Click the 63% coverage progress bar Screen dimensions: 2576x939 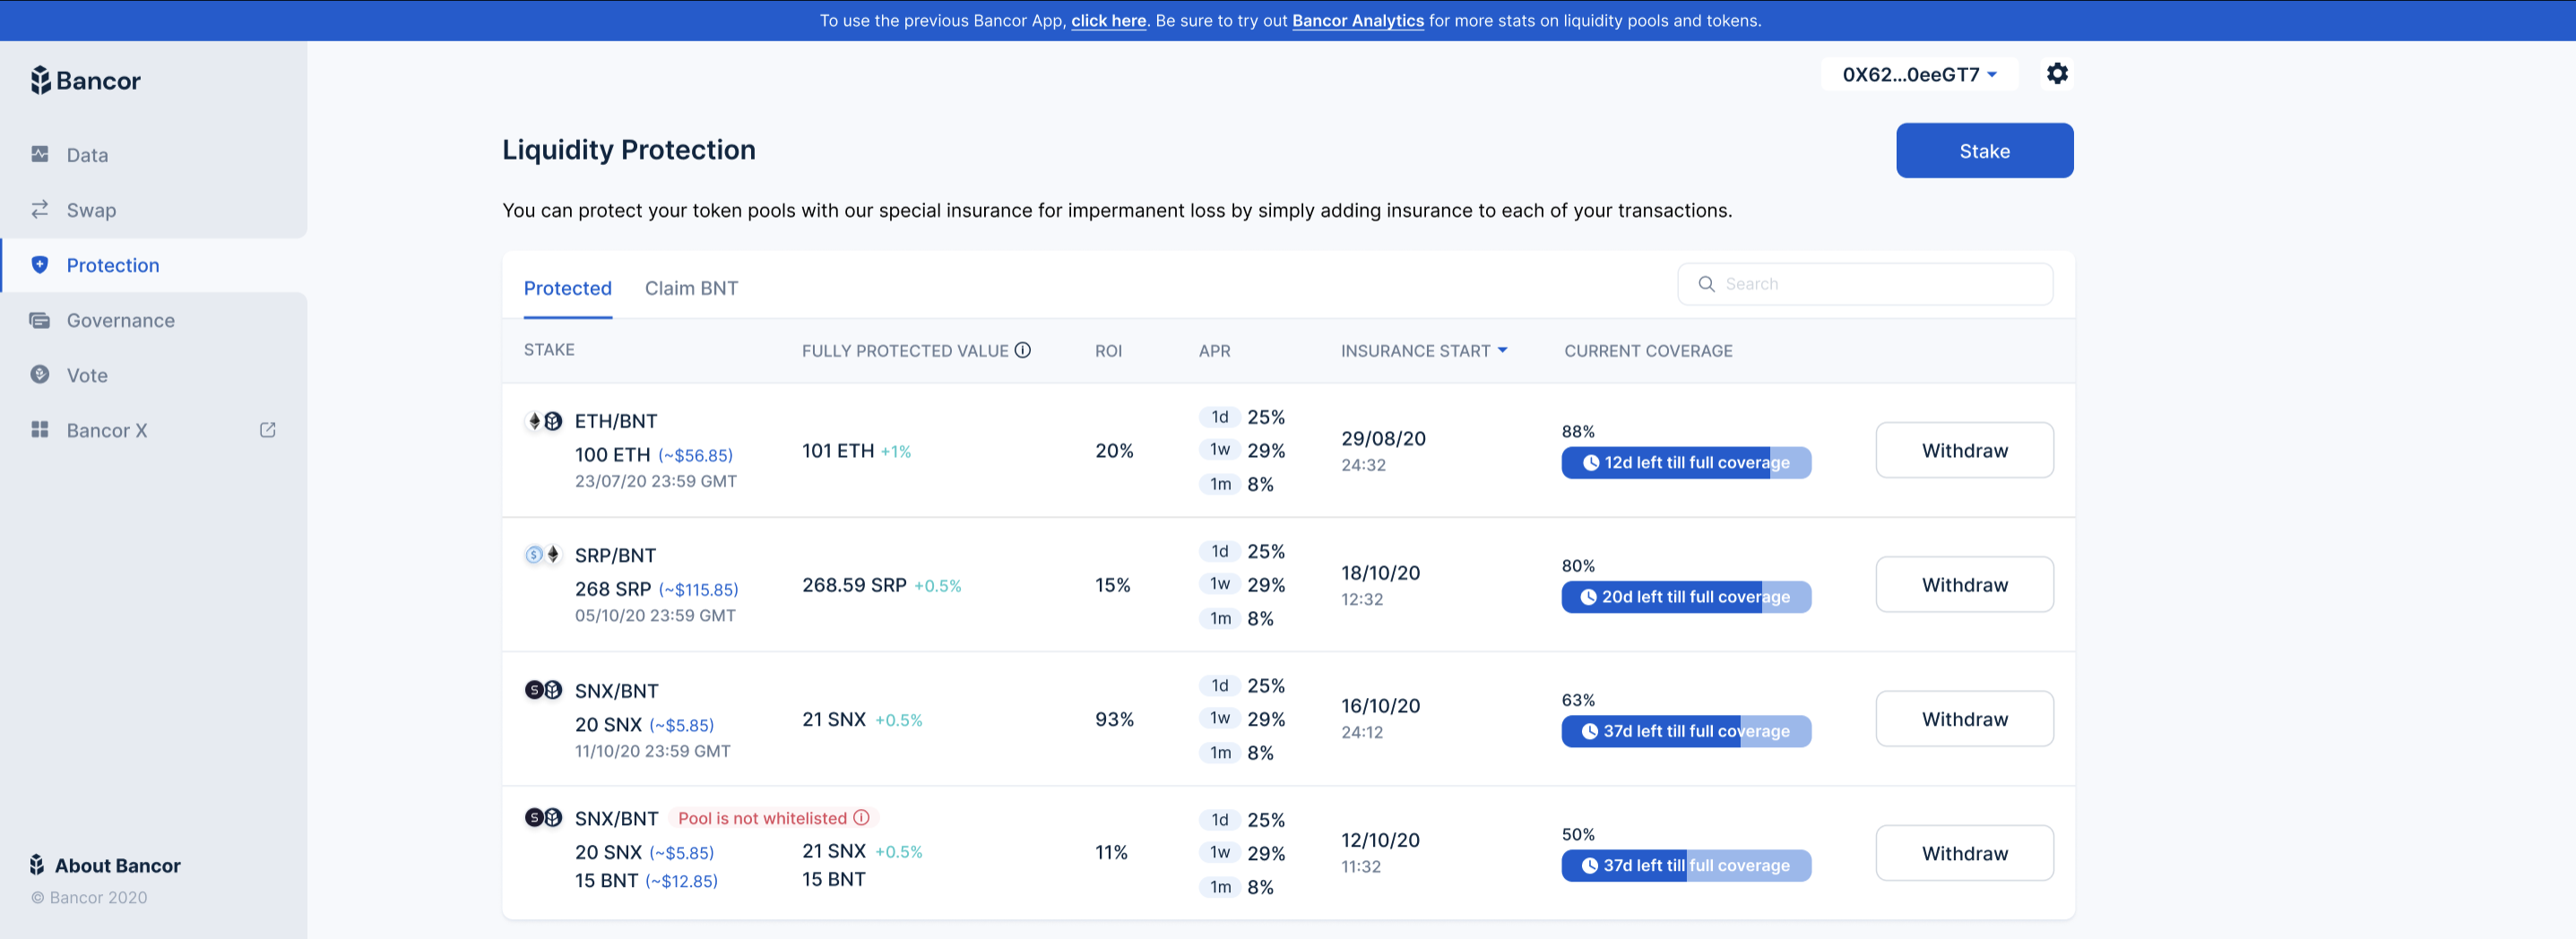pyautogui.click(x=1686, y=731)
